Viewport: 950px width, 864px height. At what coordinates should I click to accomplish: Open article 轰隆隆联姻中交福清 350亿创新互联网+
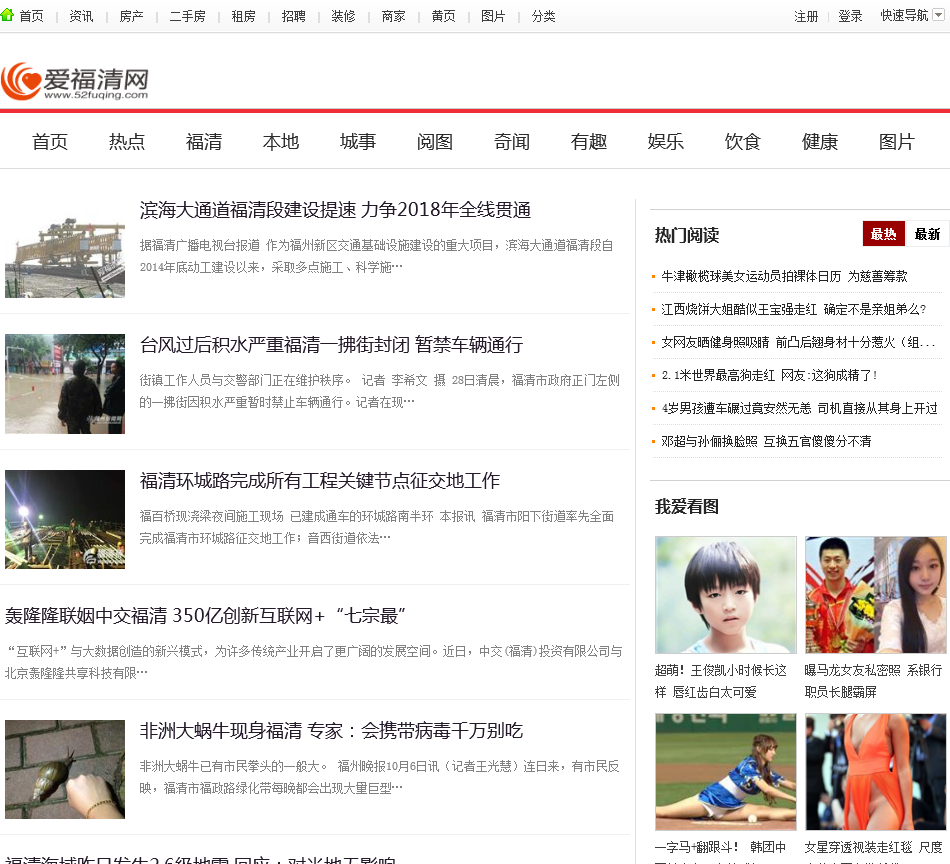(205, 616)
